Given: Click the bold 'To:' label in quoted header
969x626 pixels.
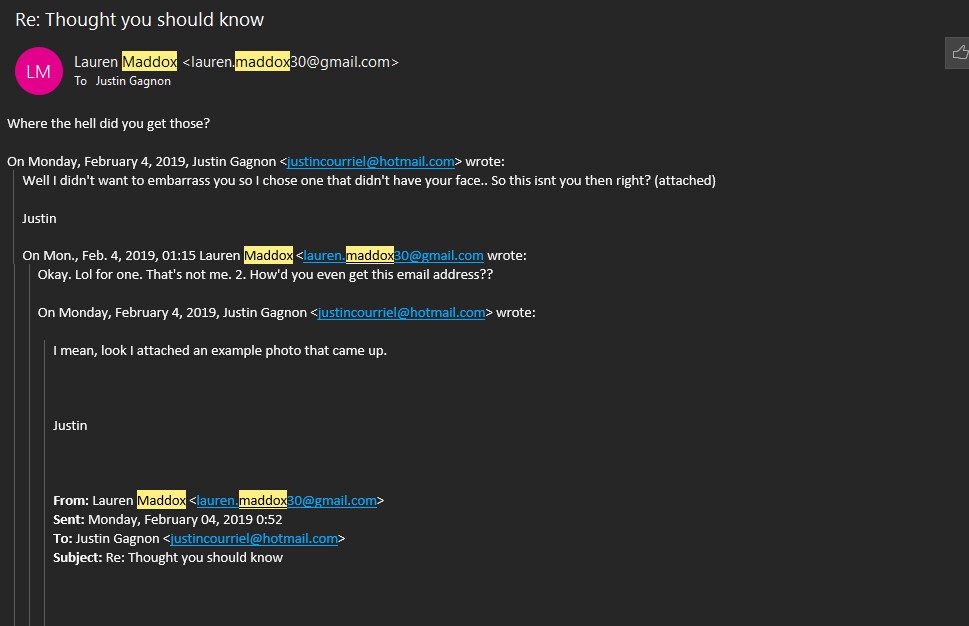Looking at the screenshot, I should 63,538.
